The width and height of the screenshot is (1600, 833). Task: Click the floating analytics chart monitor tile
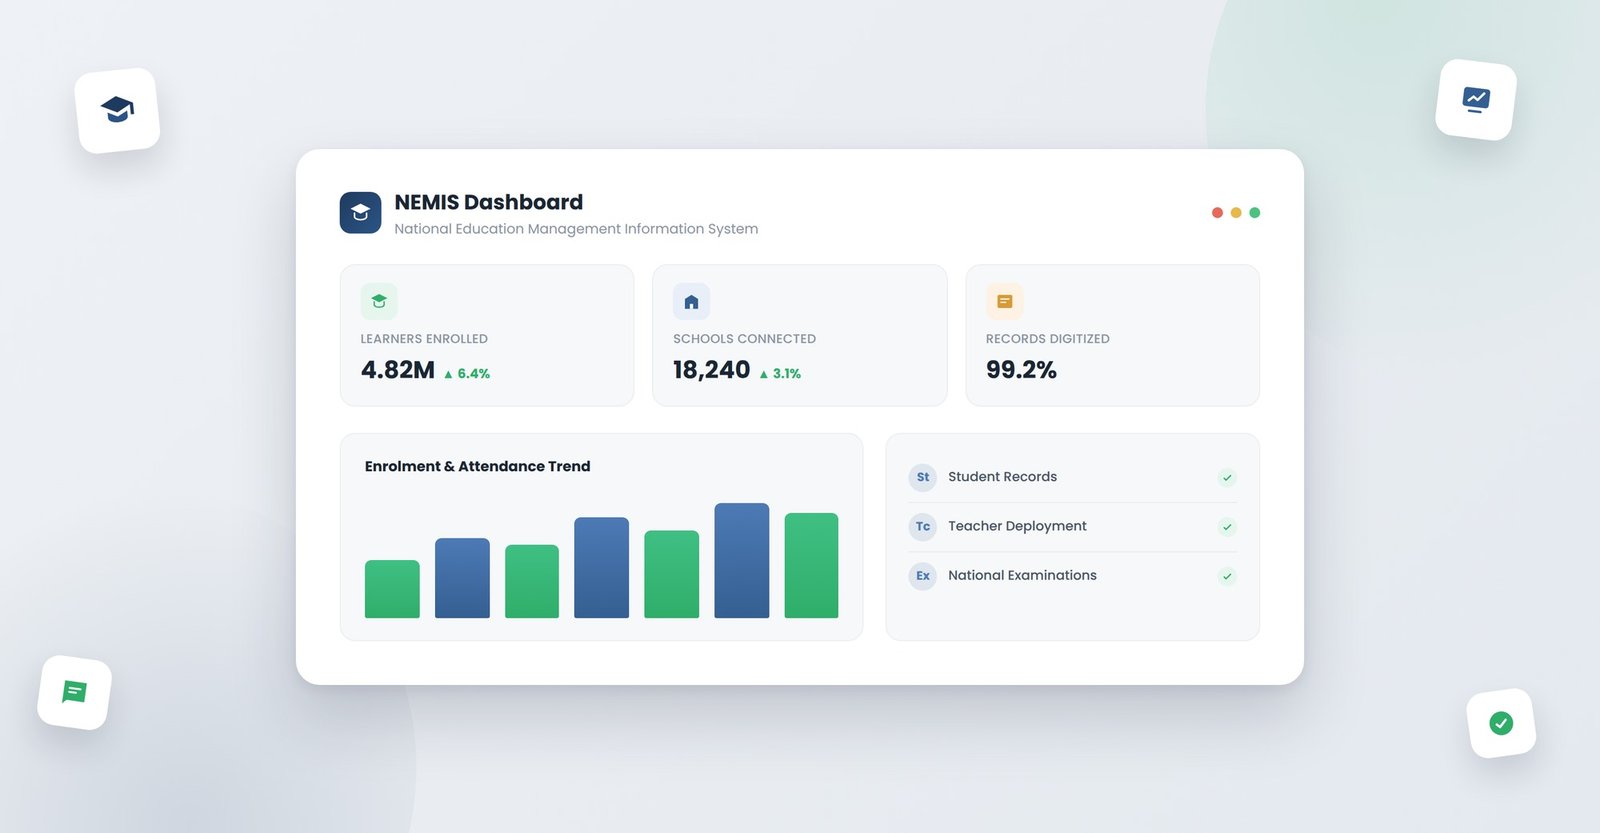(x=1476, y=100)
